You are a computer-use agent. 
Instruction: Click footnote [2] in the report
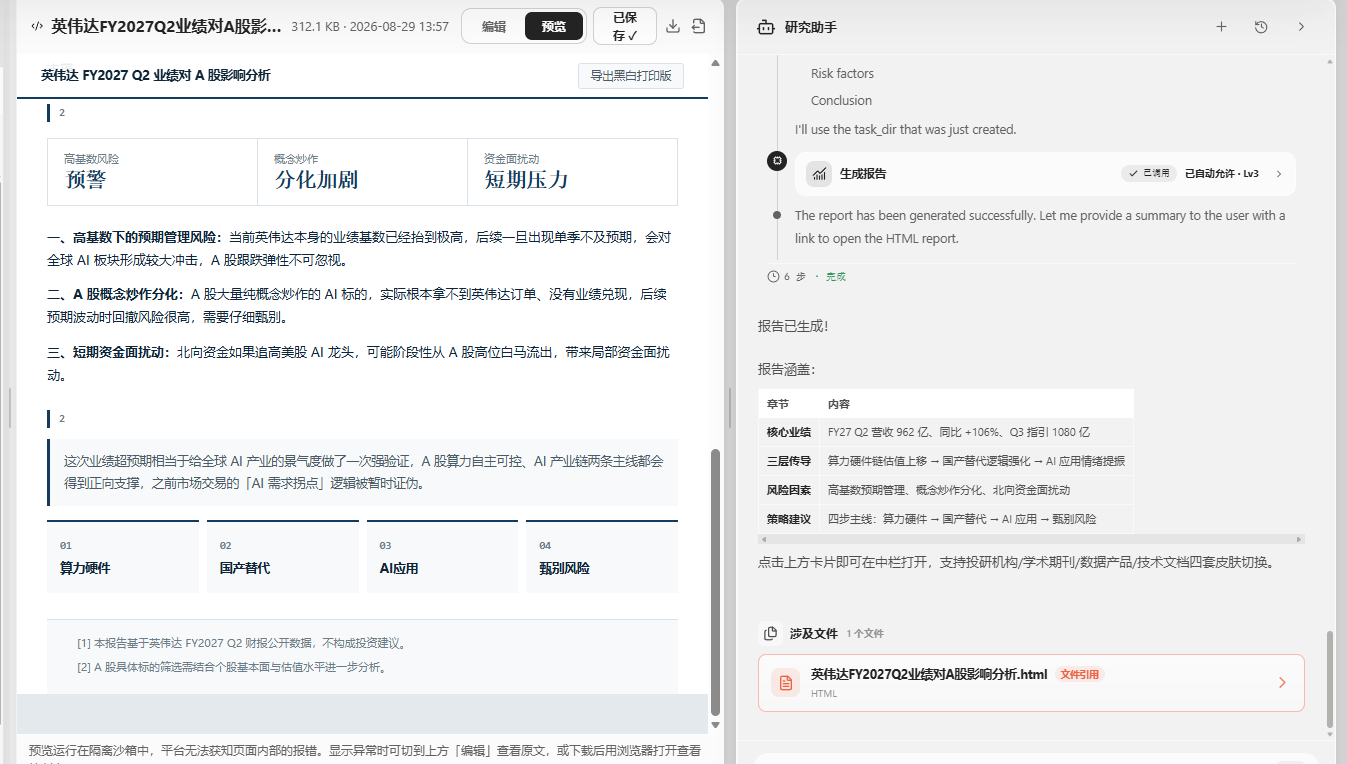pyautogui.click(x=231, y=667)
